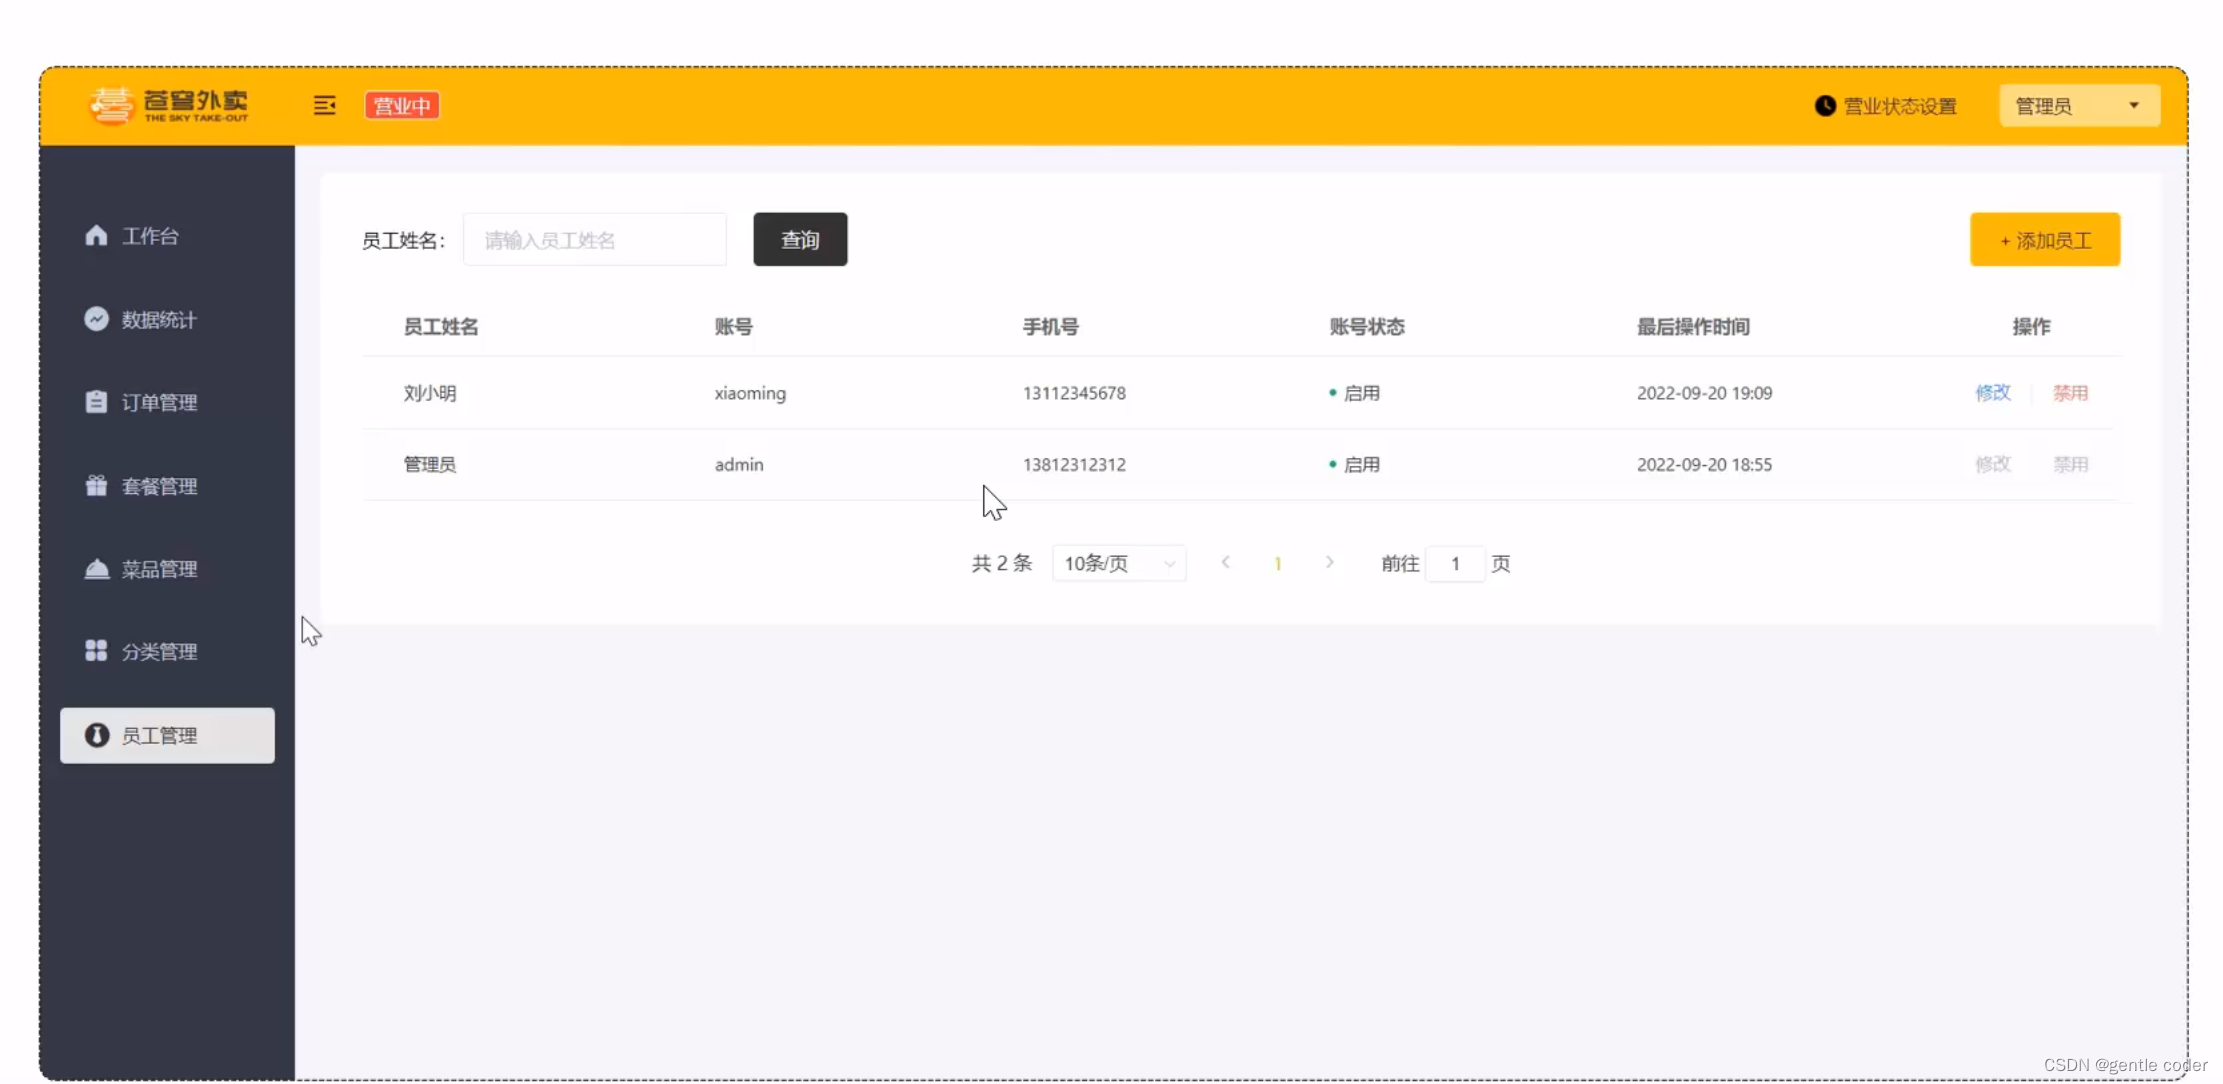
Task: Click the 数据统计 chart icon
Action: tap(96, 319)
